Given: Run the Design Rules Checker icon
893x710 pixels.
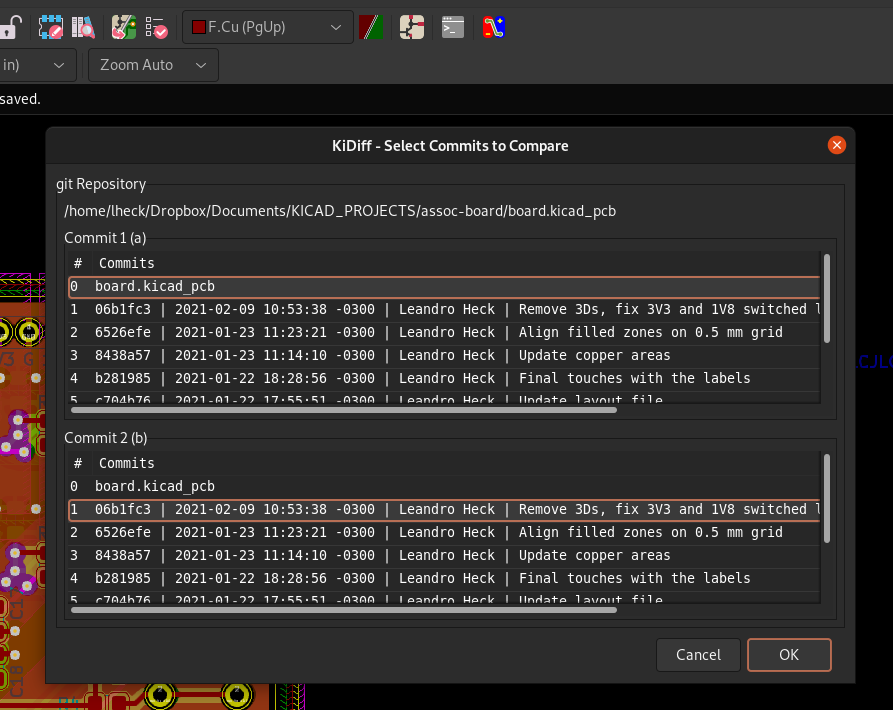Looking at the screenshot, I should point(157,27).
